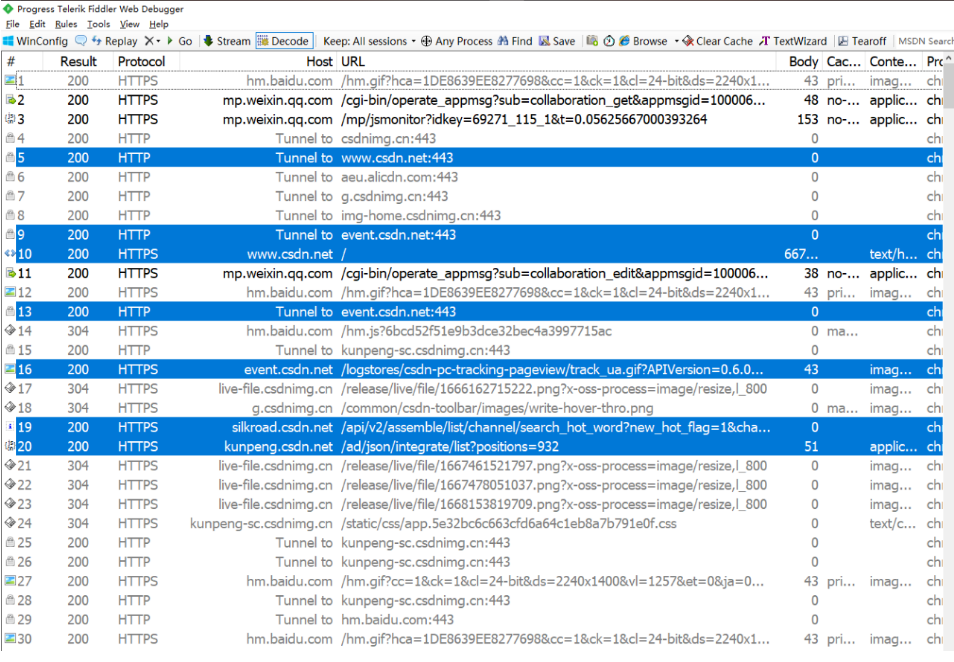This screenshot has width=954, height=662.
Task: Click the icon of session 3
Action: pyautogui.click(x=10, y=119)
